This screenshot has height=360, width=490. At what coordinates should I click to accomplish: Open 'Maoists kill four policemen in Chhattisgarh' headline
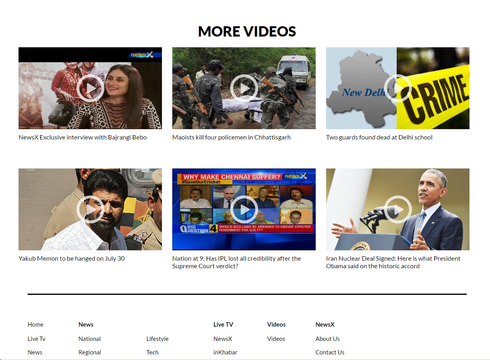(x=232, y=137)
